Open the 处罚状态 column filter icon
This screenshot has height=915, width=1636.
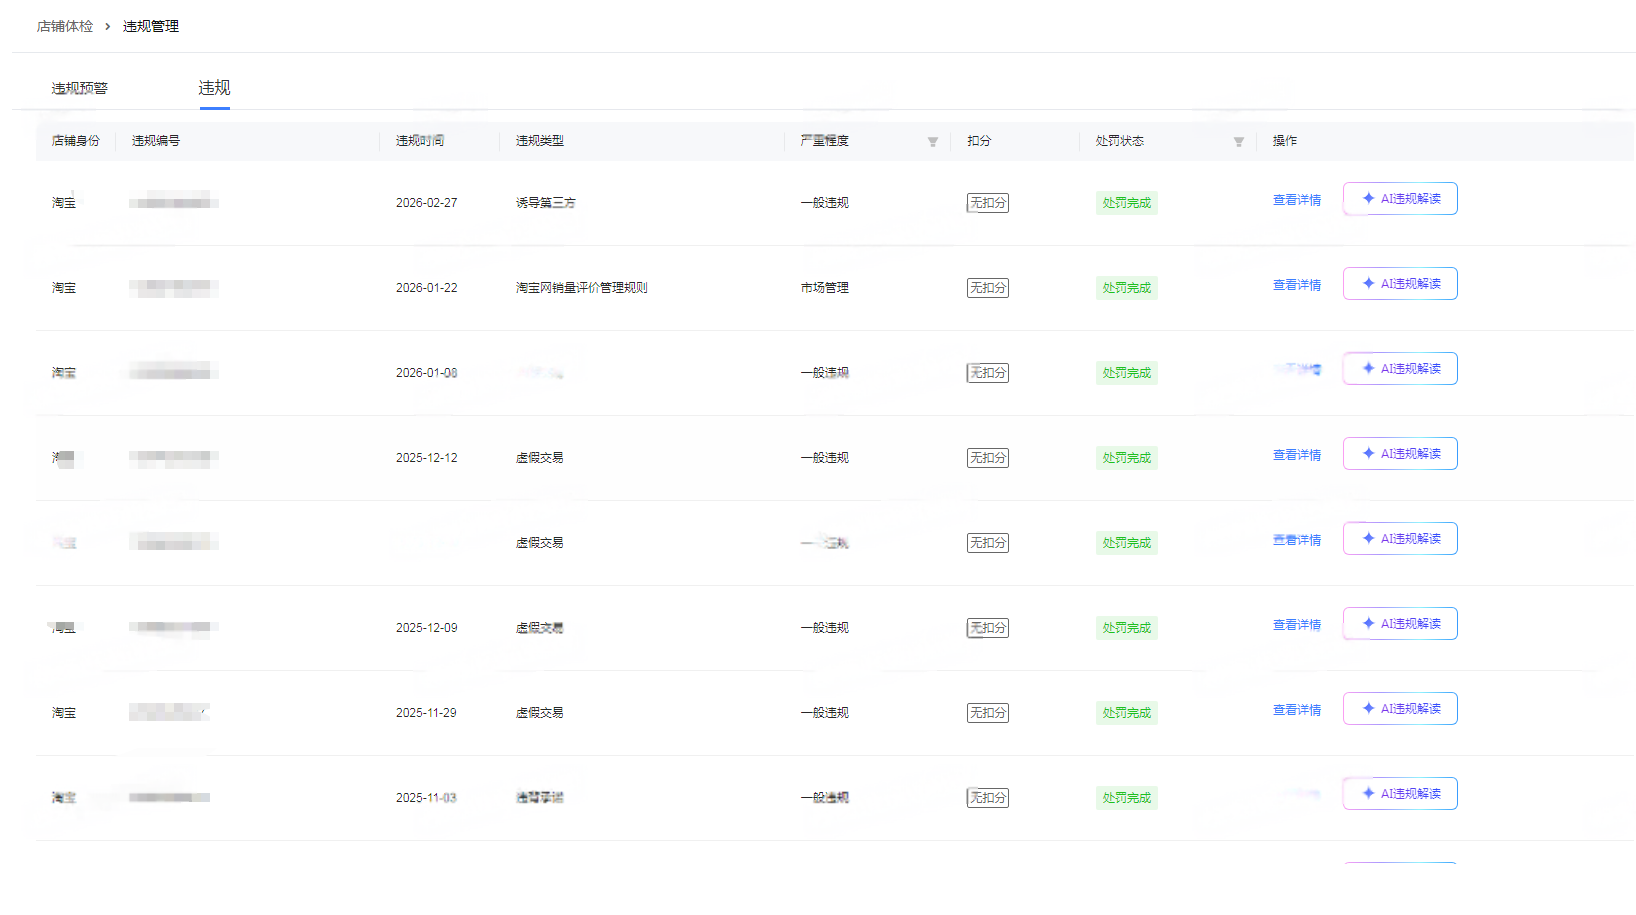[x=1238, y=142]
